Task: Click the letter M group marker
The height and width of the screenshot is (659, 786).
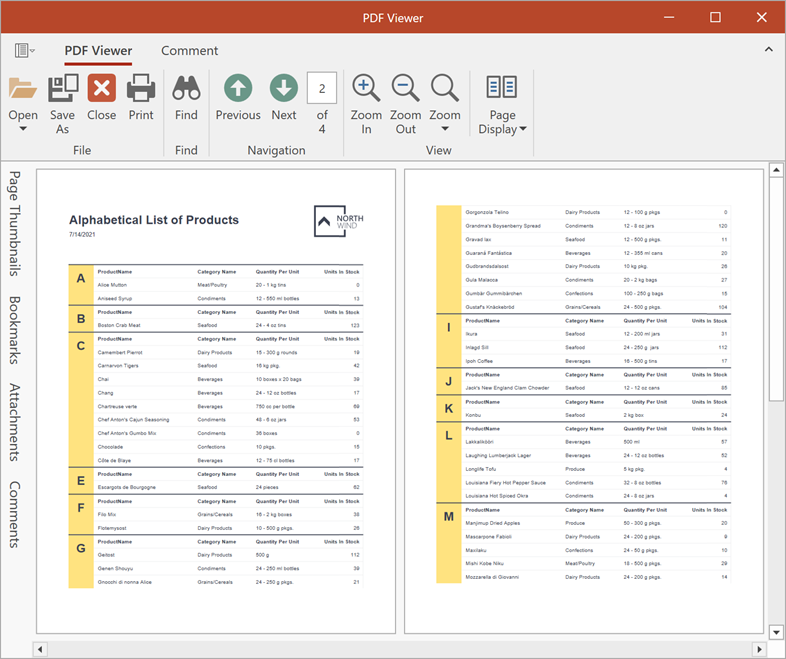Action: [449, 517]
